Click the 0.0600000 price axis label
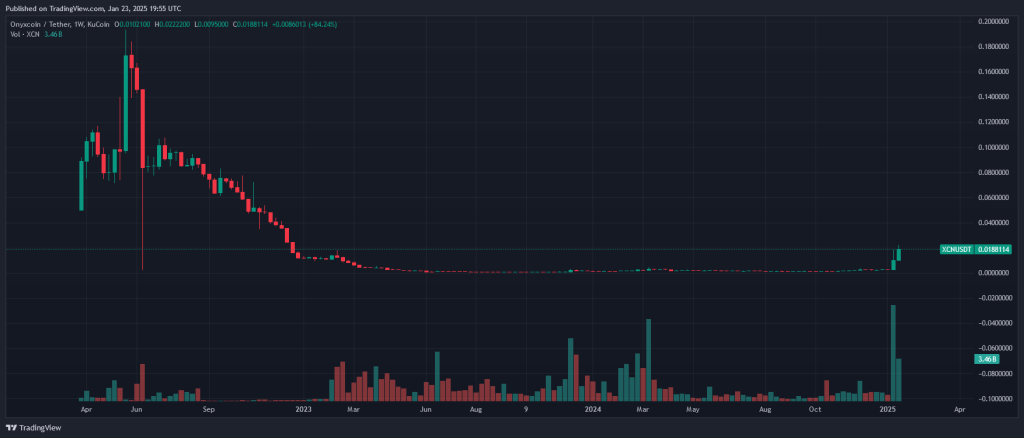This screenshot has width=1024, height=438. coord(993,198)
